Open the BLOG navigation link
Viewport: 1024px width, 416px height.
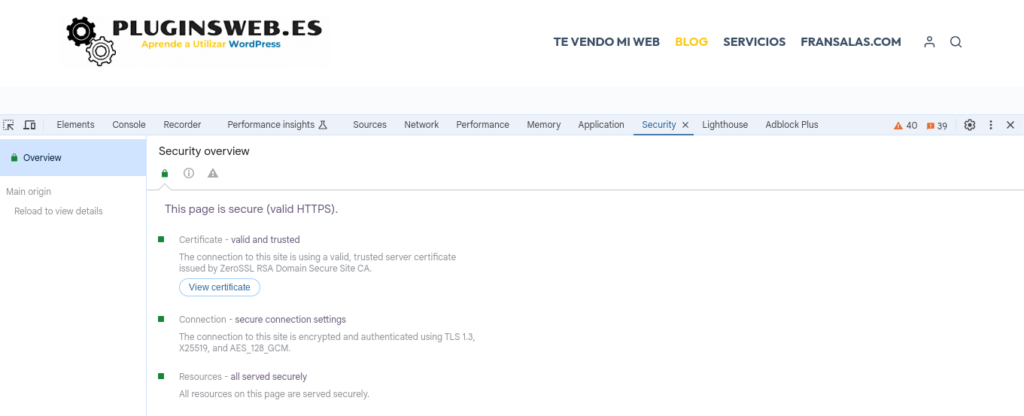[692, 42]
